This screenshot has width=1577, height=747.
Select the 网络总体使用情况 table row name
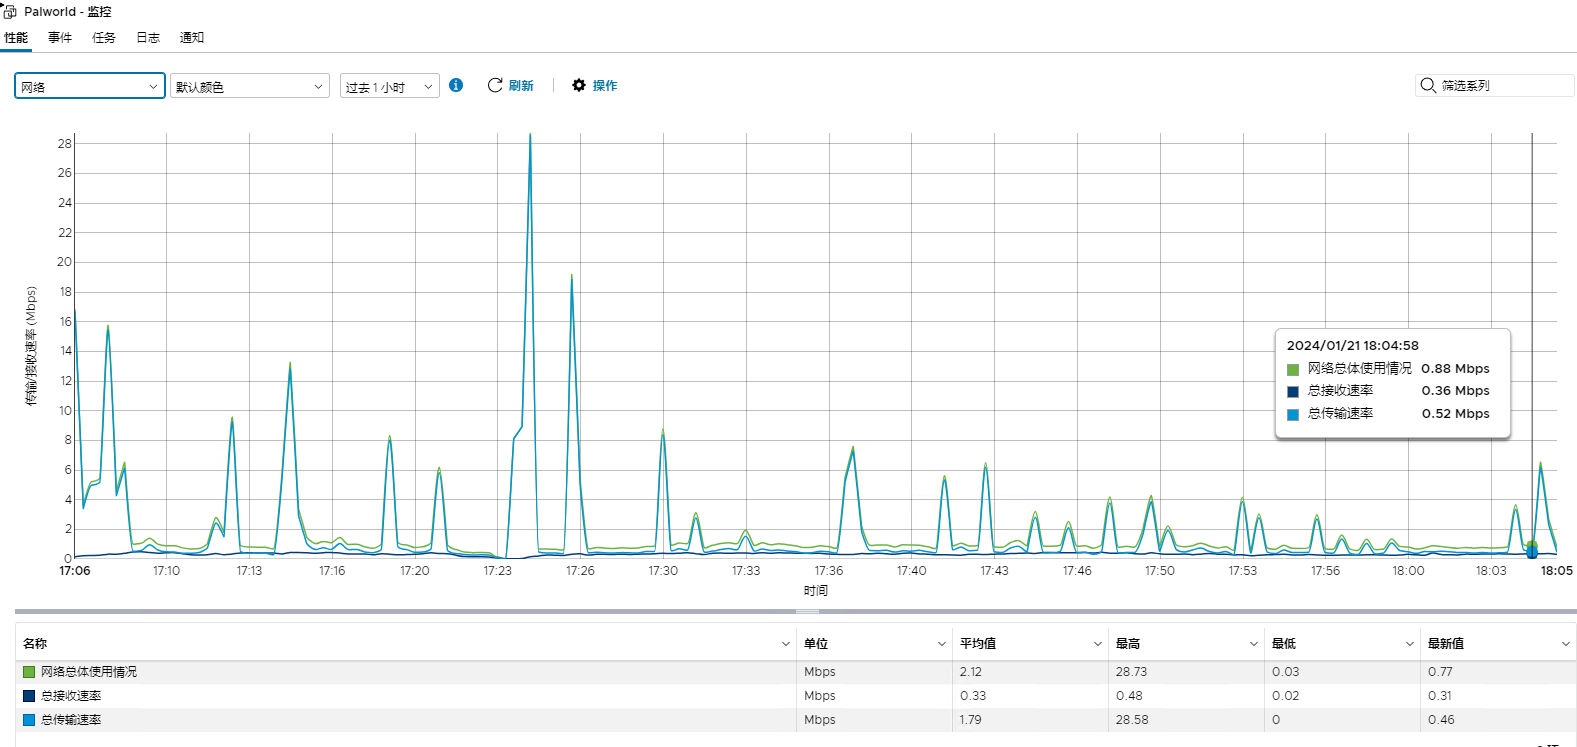pyautogui.click(x=89, y=672)
